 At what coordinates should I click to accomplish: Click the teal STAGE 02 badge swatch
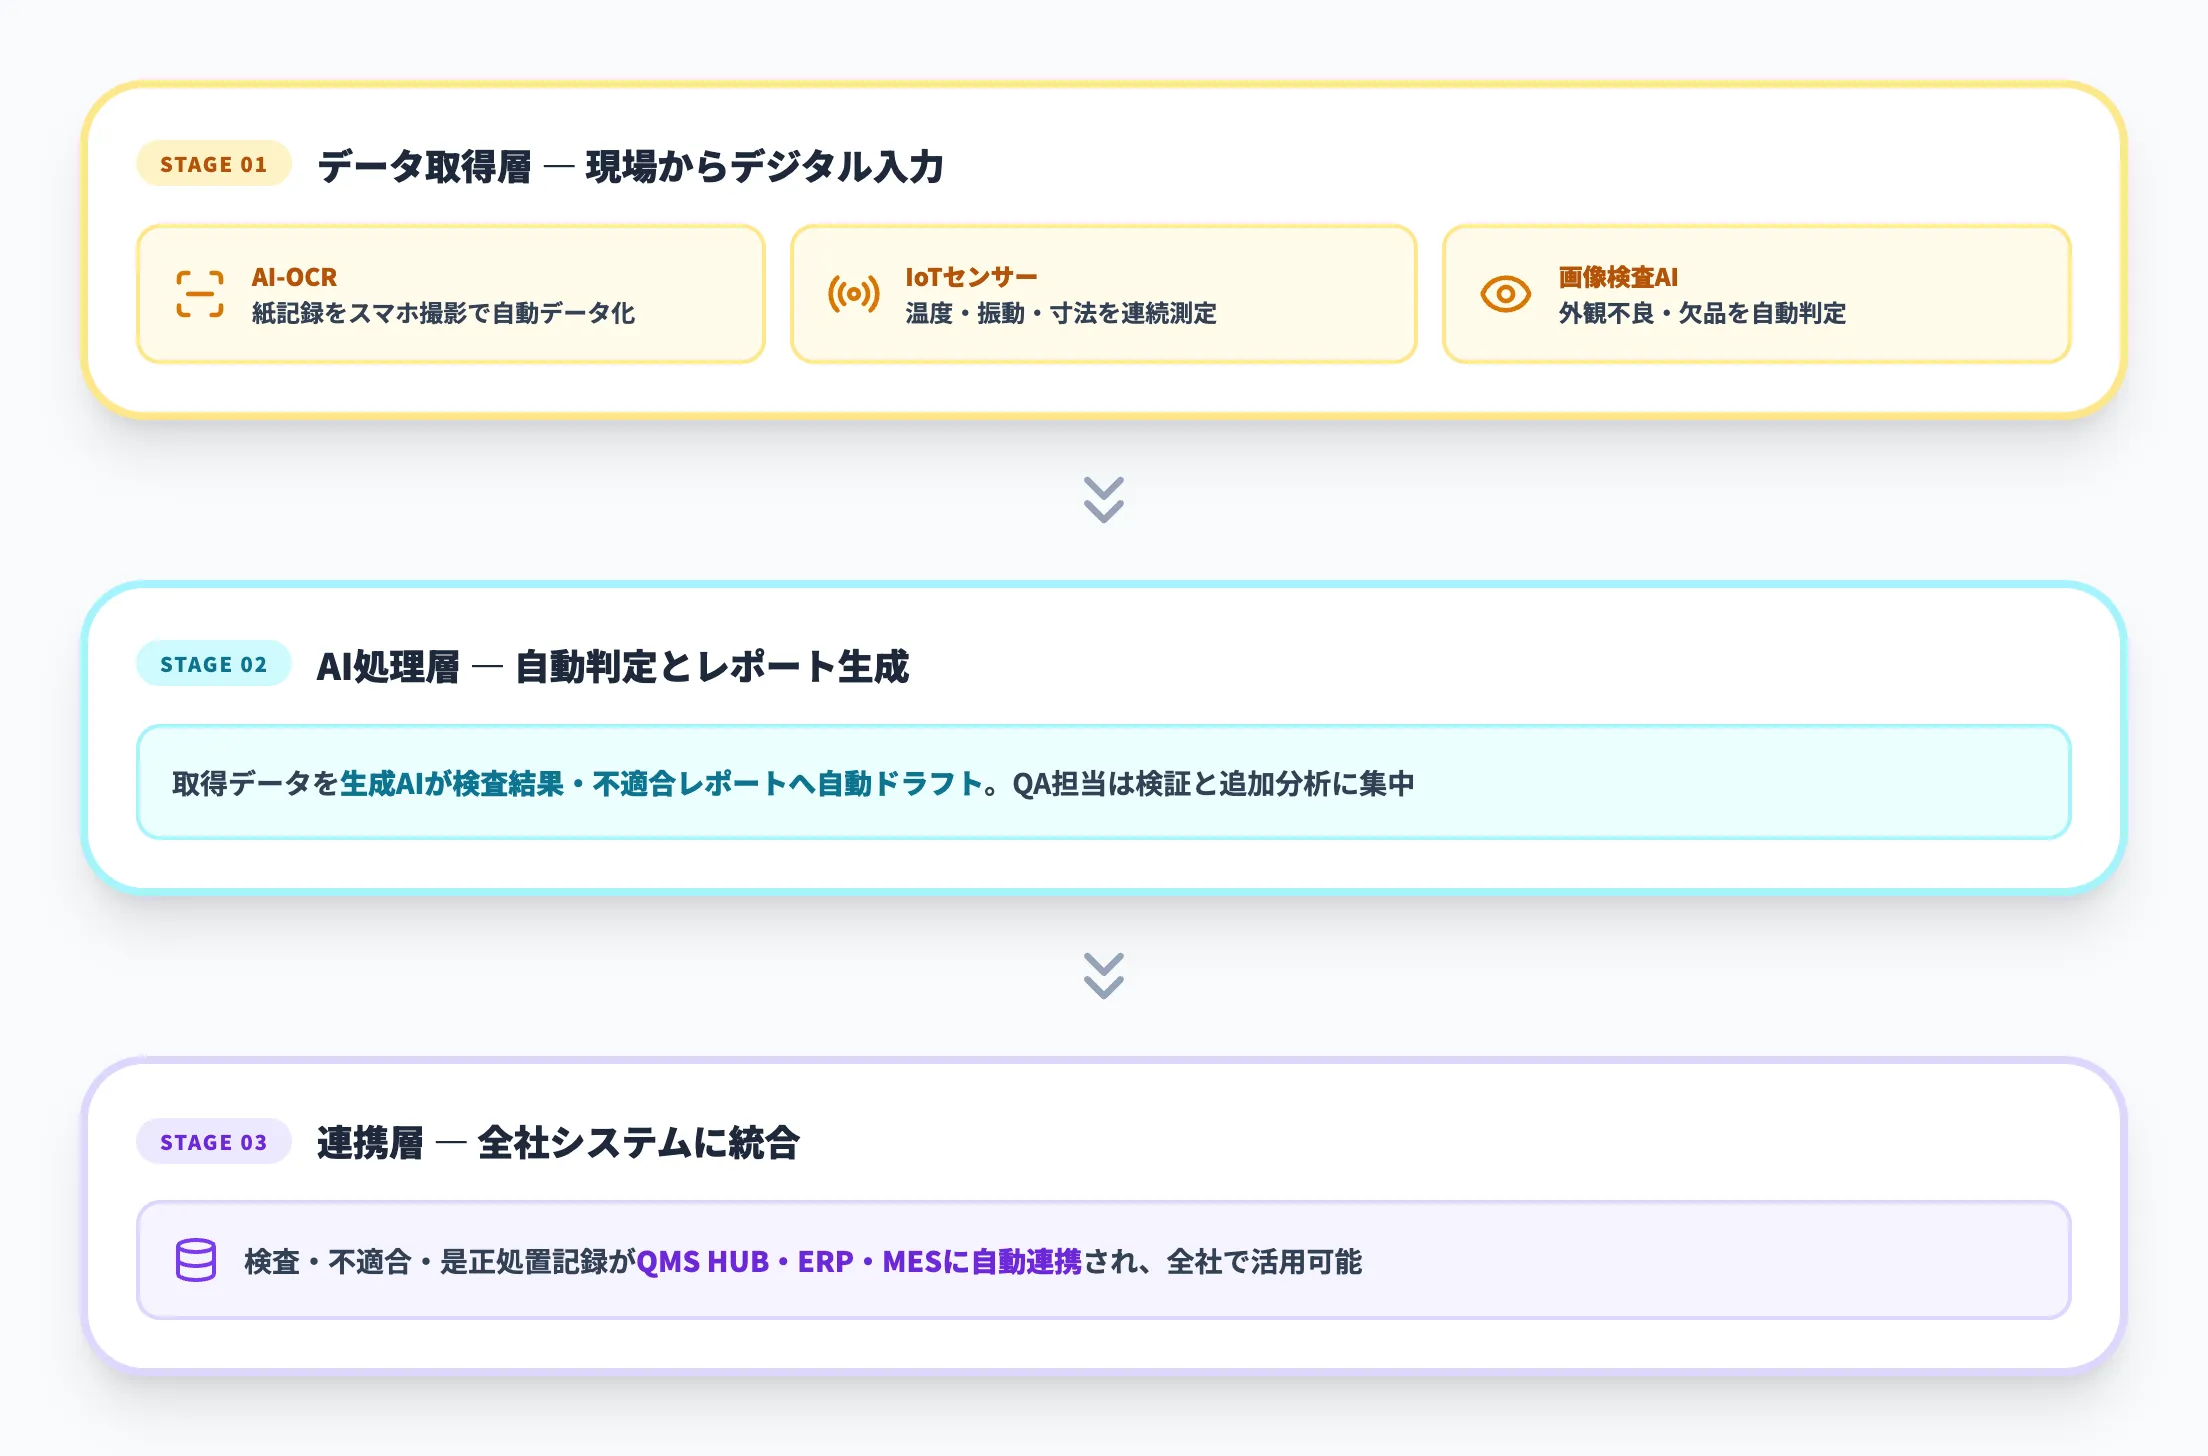coord(213,663)
